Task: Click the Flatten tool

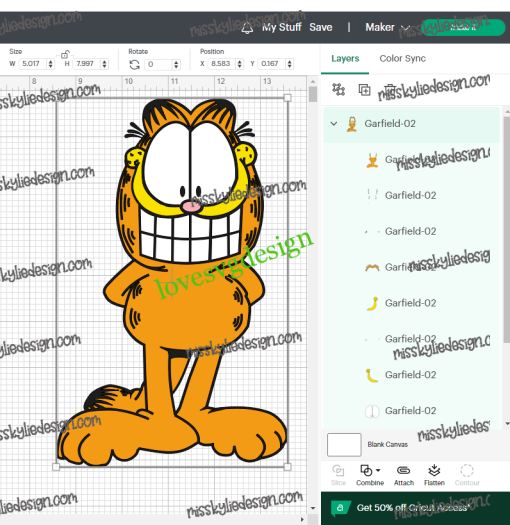Action: (x=434, y=475)
